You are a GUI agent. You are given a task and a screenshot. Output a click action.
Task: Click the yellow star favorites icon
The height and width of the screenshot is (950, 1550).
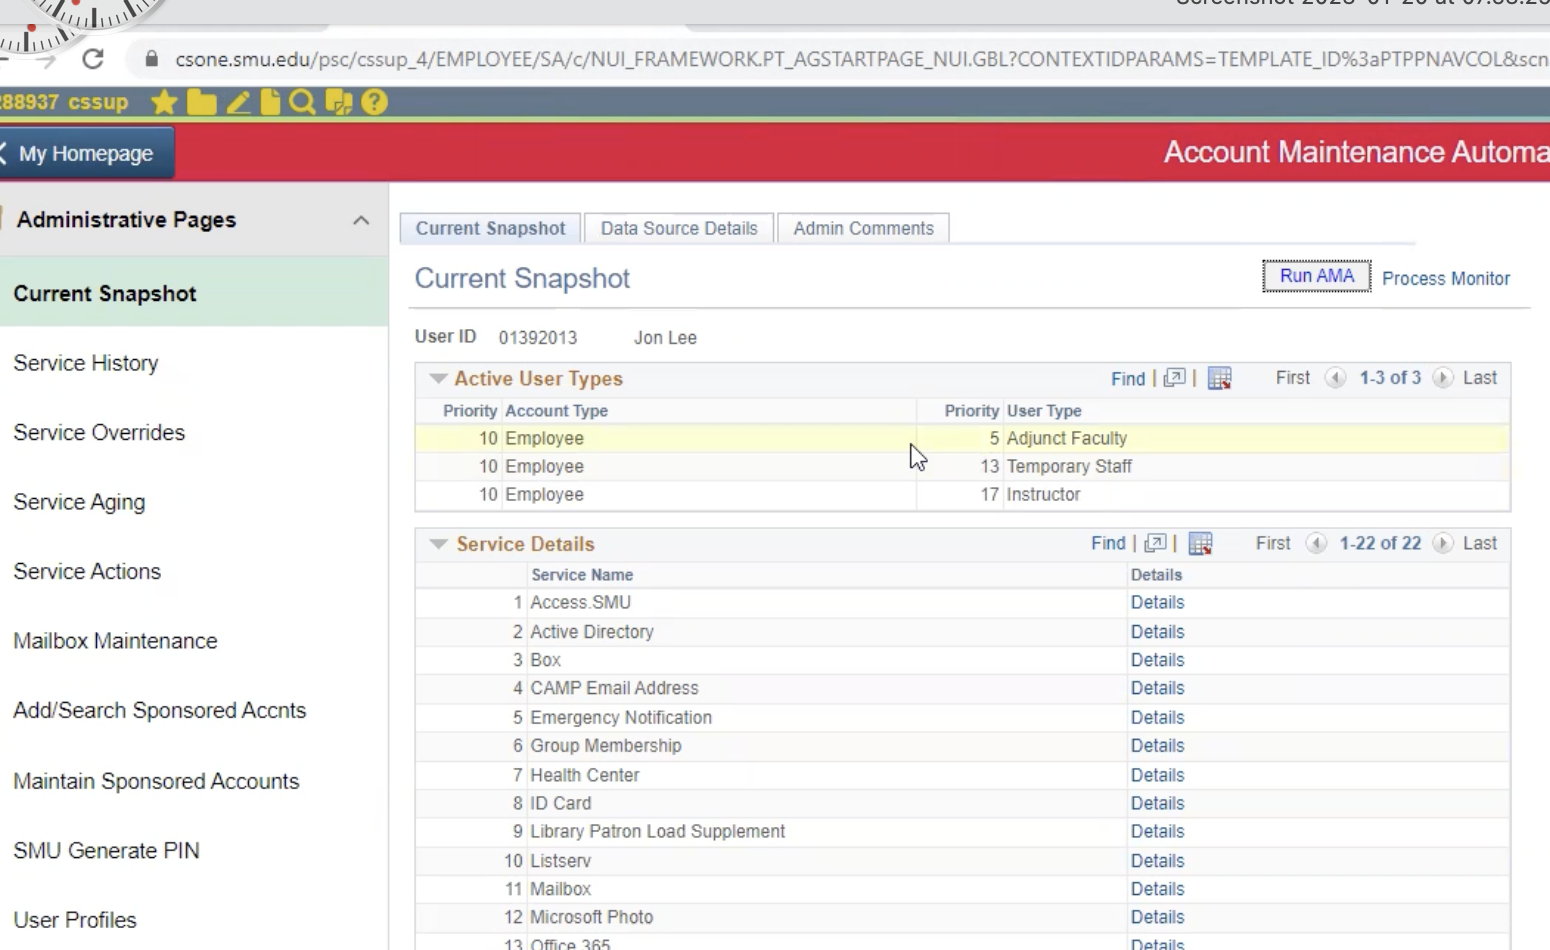[164, 102]
